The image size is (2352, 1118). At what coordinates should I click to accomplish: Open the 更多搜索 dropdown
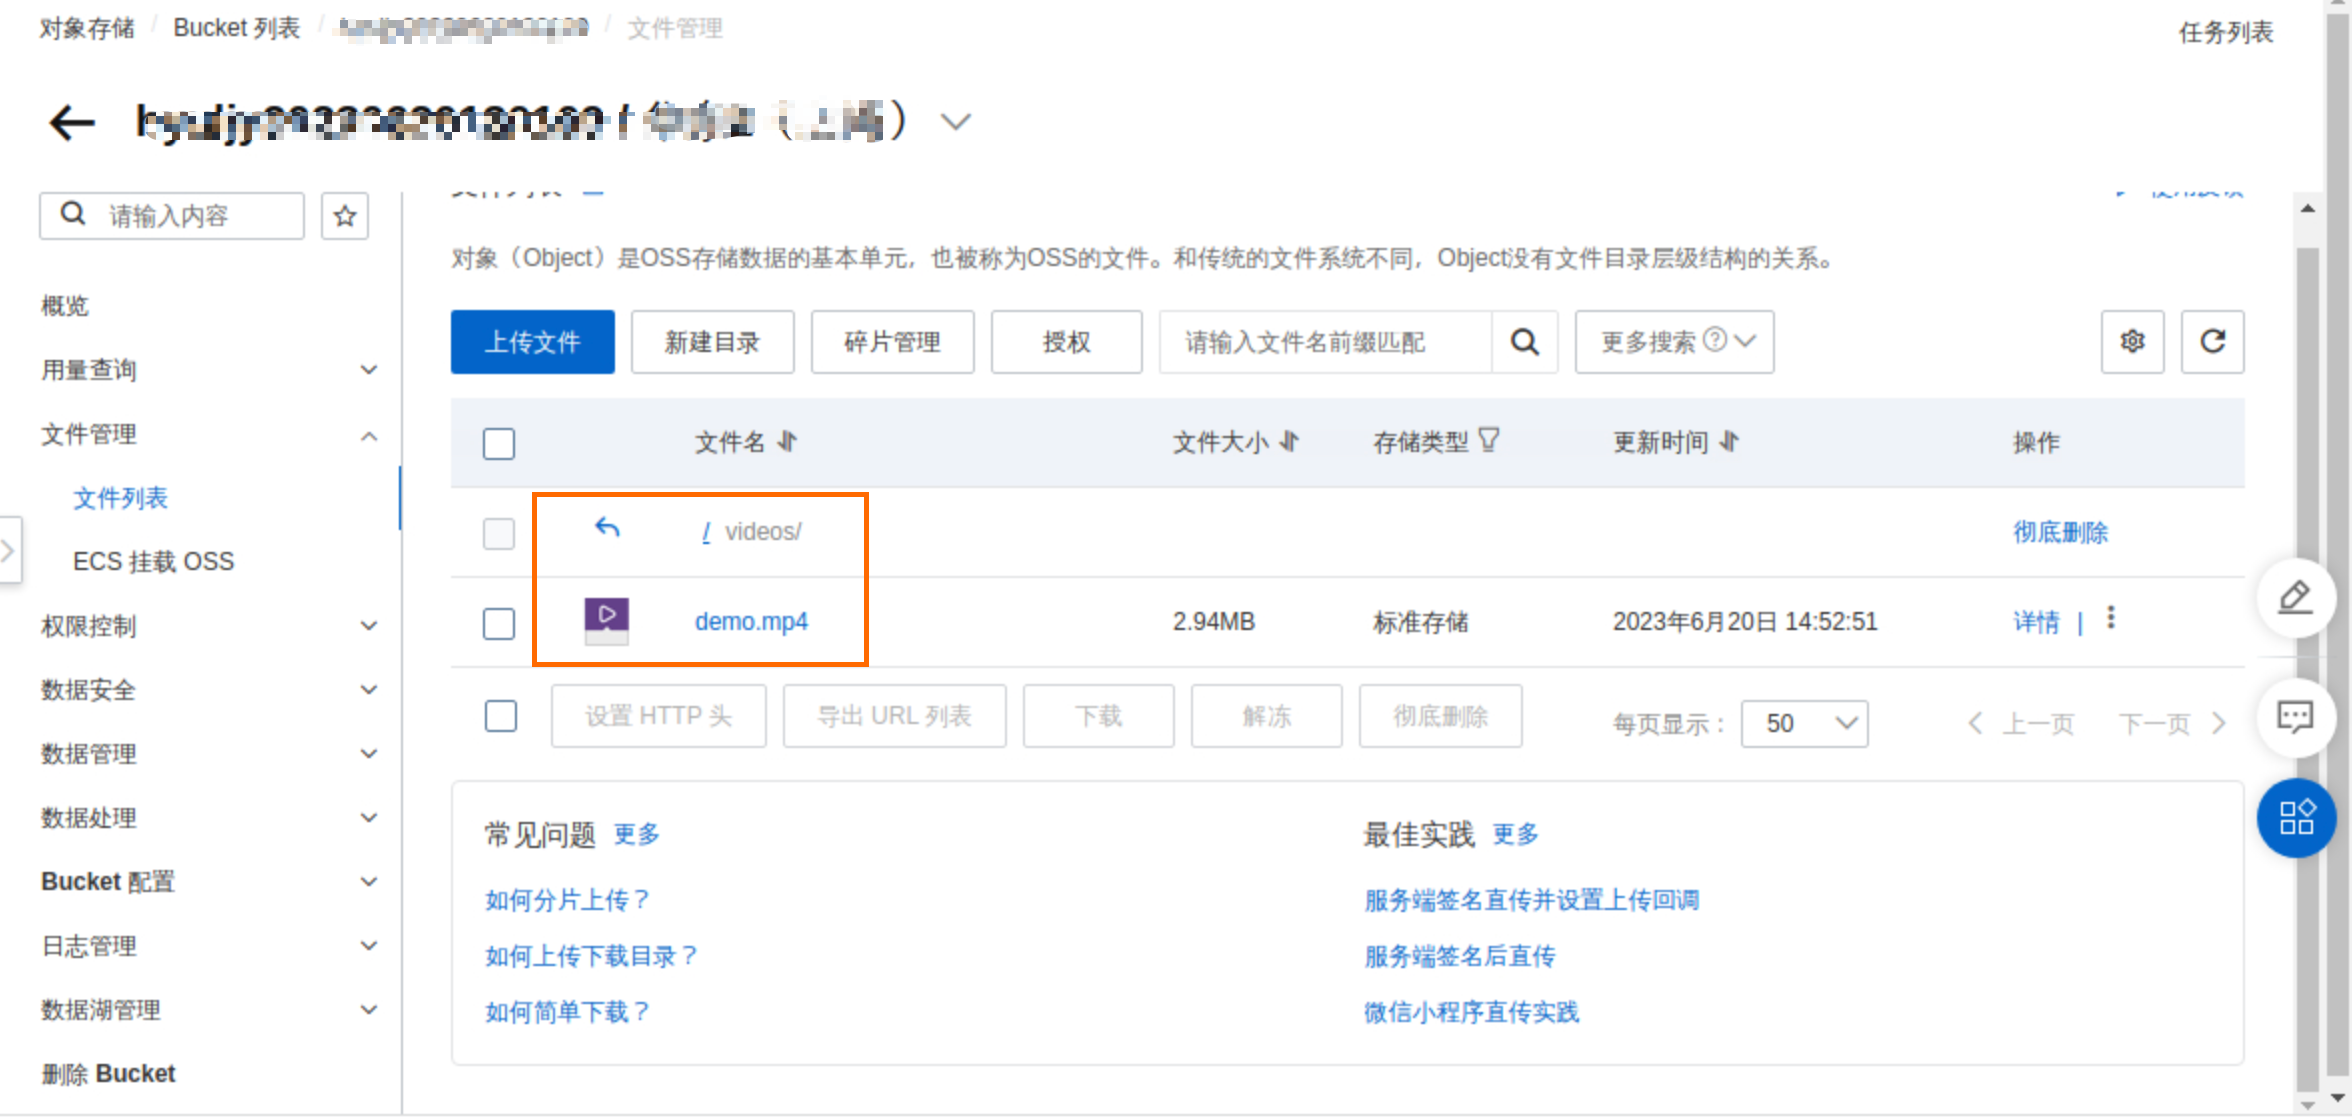1674,342
